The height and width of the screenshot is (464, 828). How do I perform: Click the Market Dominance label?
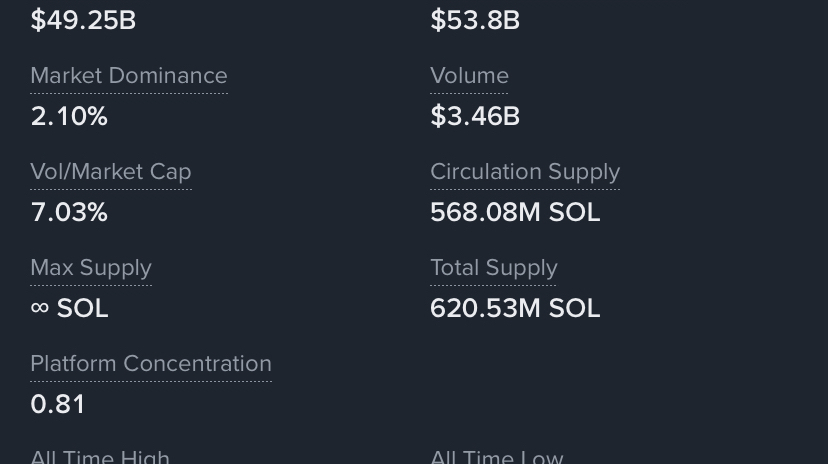[128, 76]
